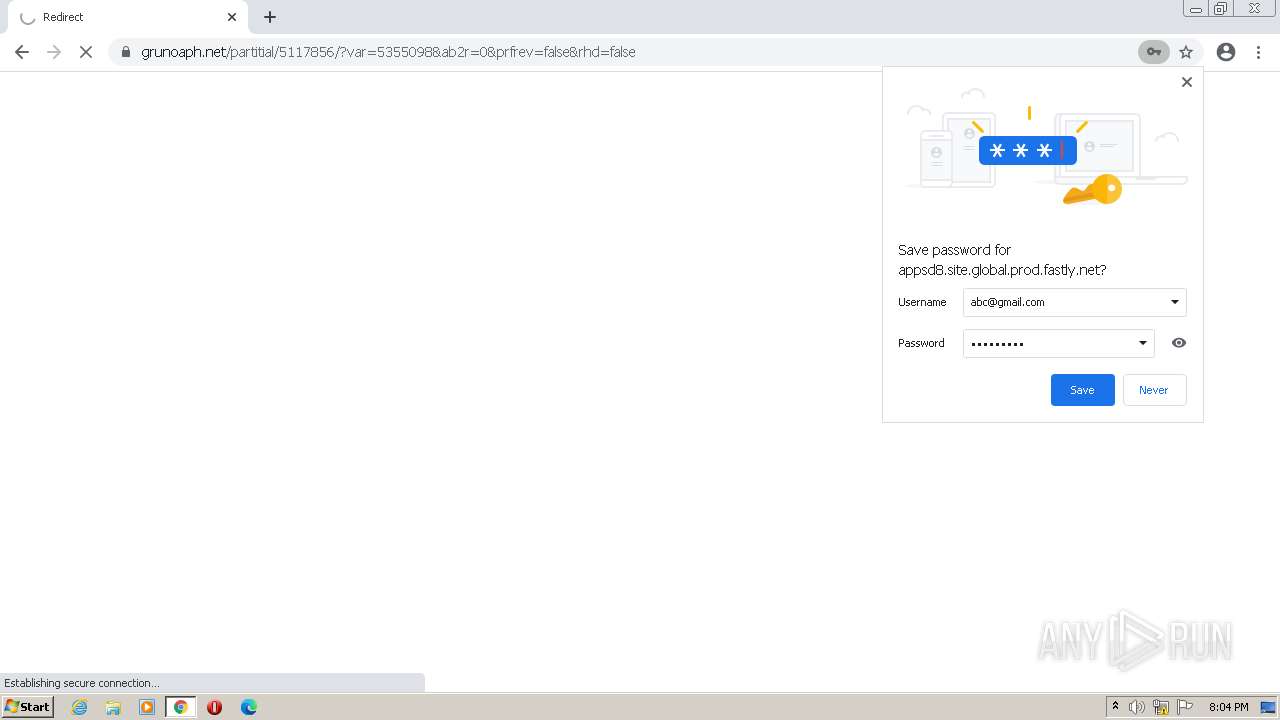Open the Chrome profile avatar menu
The height and width of the screenshot is (720, 1280).
(1226, 52)
